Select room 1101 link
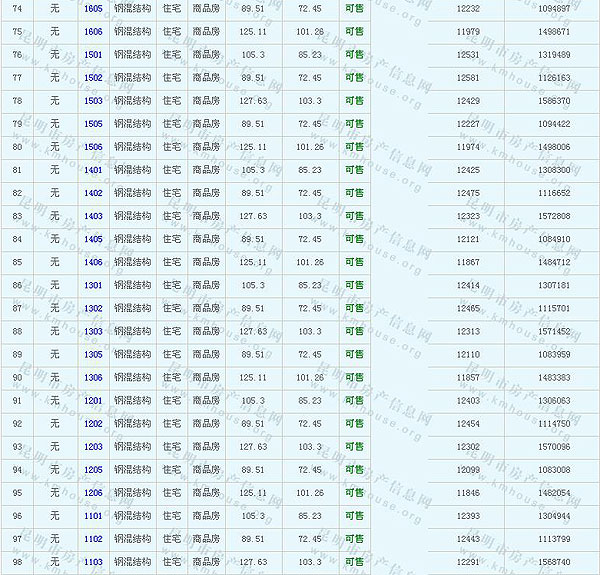Viewport: 600px width, 575px height. [93, 516]
